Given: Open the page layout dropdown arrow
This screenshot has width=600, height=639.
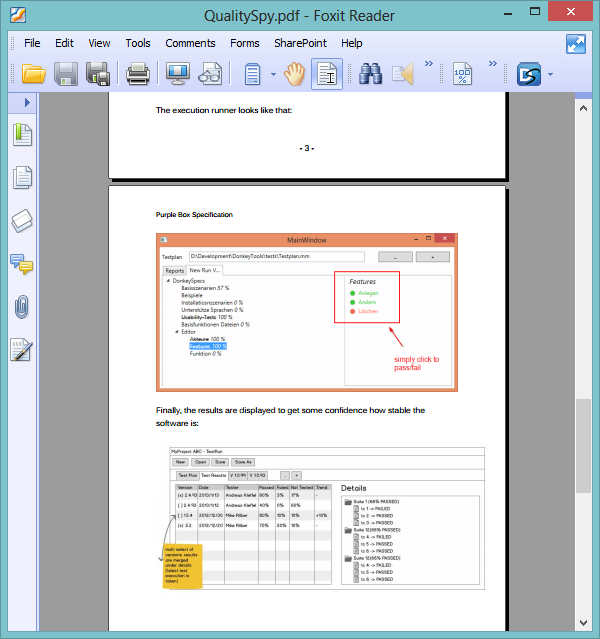Looking at the screenshot, I should (x=273, y=74).
